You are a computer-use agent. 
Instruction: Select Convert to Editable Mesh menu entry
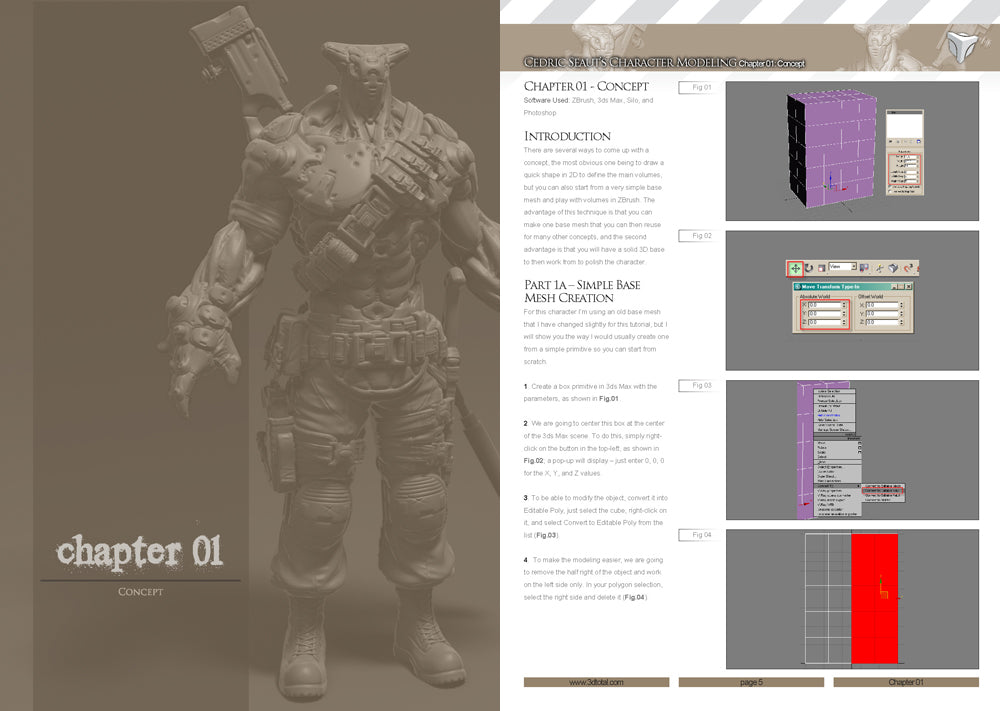pyautogui.click(x=883, y=485)
